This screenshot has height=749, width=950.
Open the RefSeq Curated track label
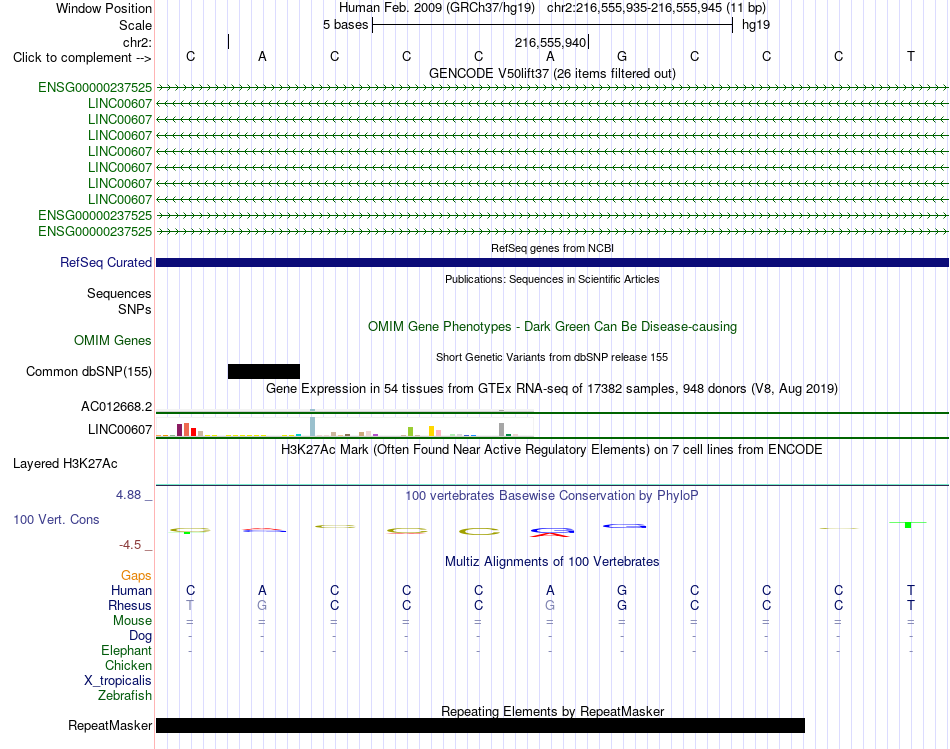point(105,262)
